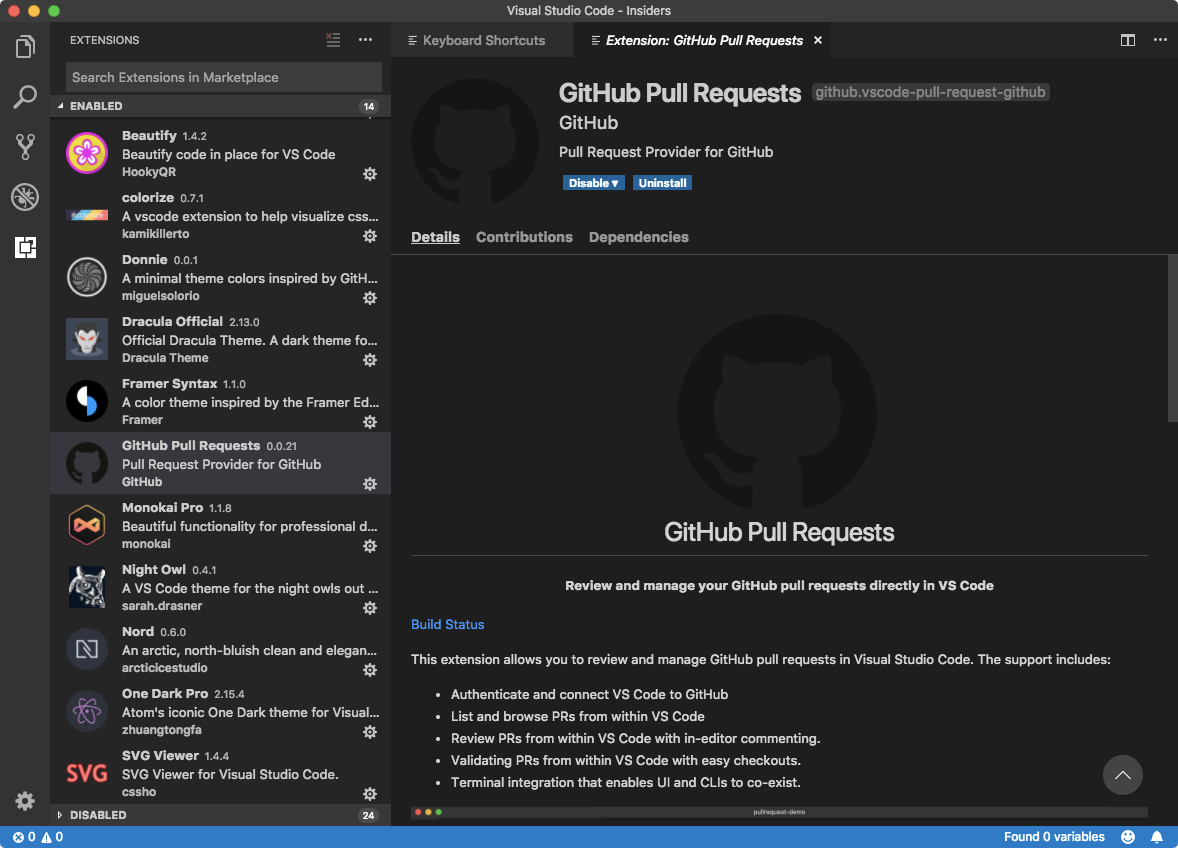Click the notifications bell in the status bar
This screenshot has height=848, width=1178.
(x=1158, y=836)
